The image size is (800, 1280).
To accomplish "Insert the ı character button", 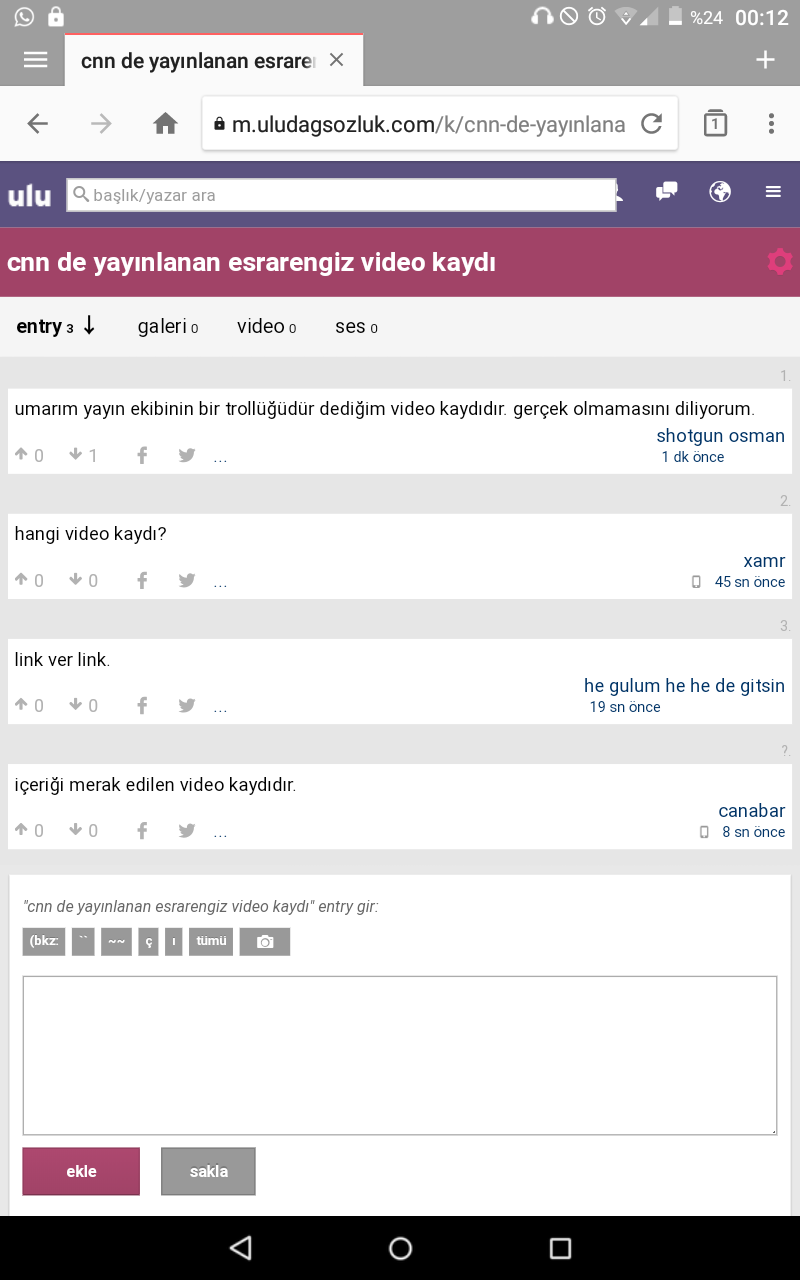I will coord(174,942).
